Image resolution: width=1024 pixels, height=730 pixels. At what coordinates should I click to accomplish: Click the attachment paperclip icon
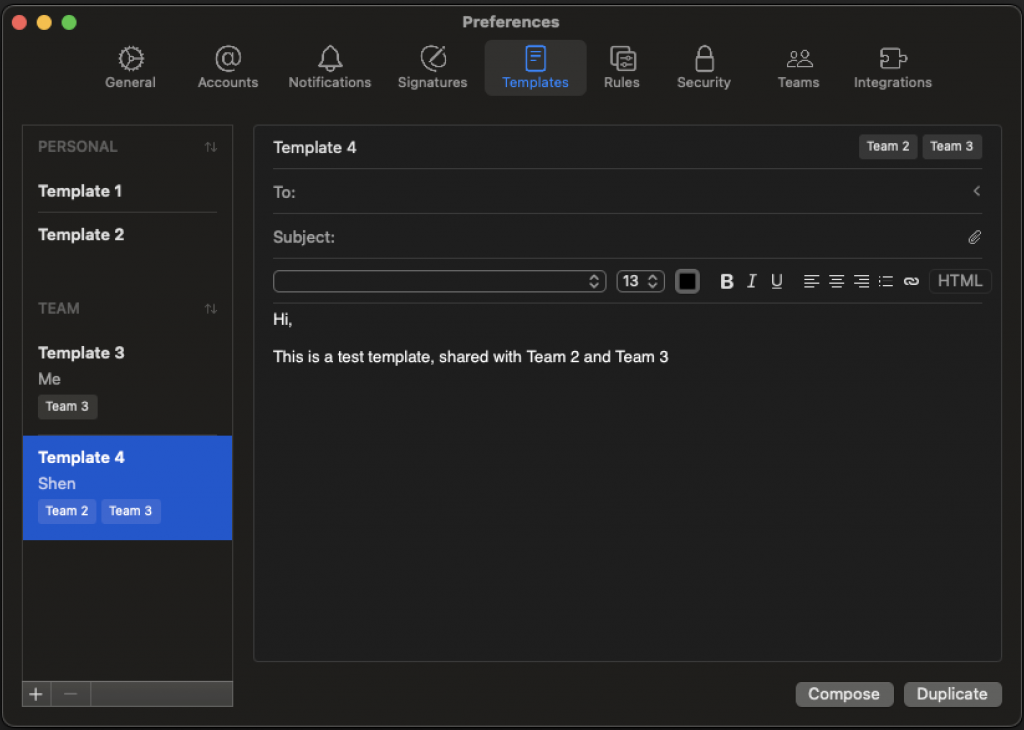click(x=974, y=237)
